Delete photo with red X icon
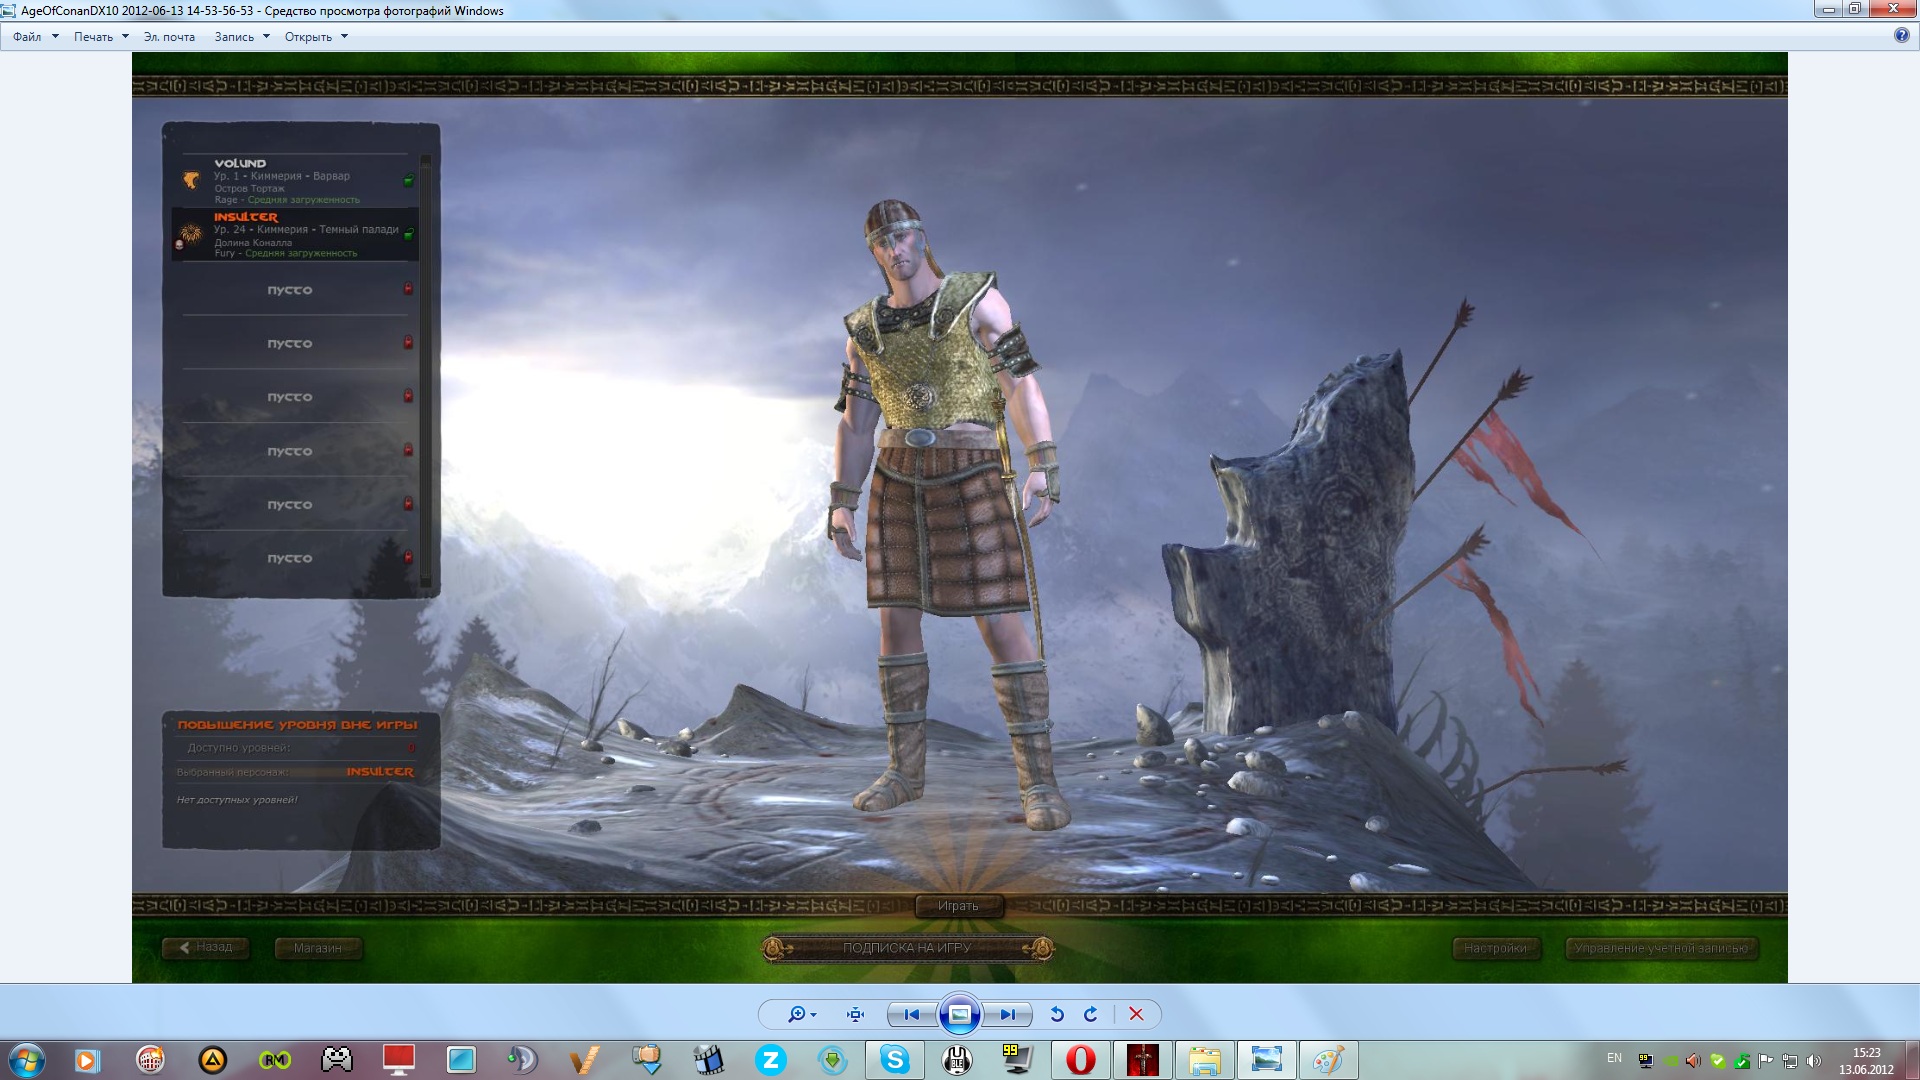Viewport: 1920px width, 1080px height. 1136,1014
